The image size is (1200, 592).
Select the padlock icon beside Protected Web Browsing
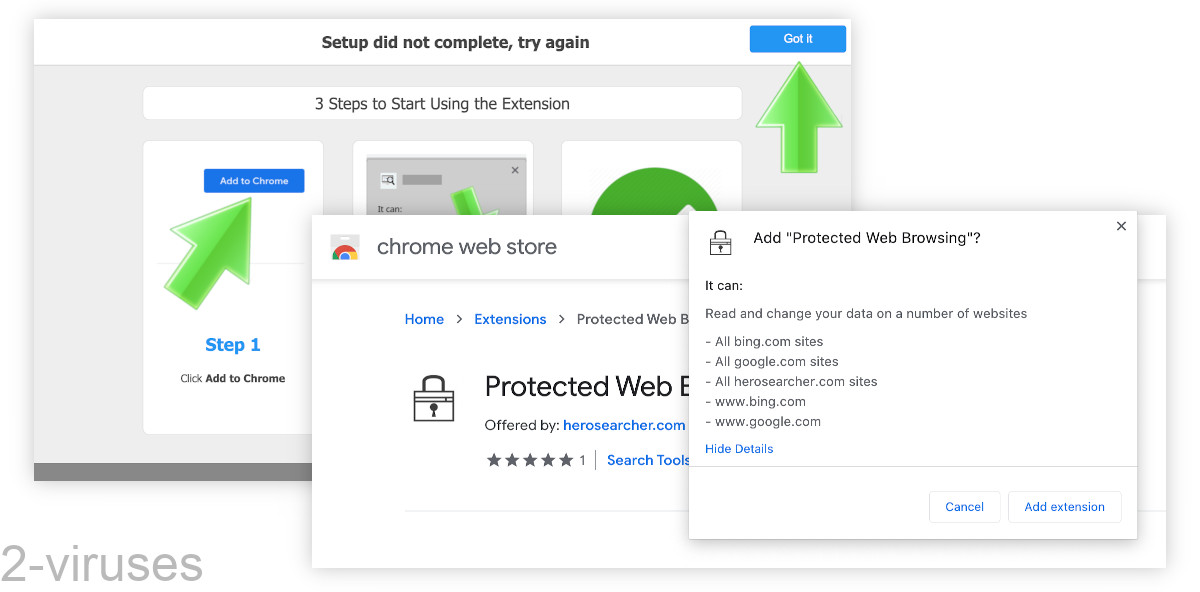(434, 398)
